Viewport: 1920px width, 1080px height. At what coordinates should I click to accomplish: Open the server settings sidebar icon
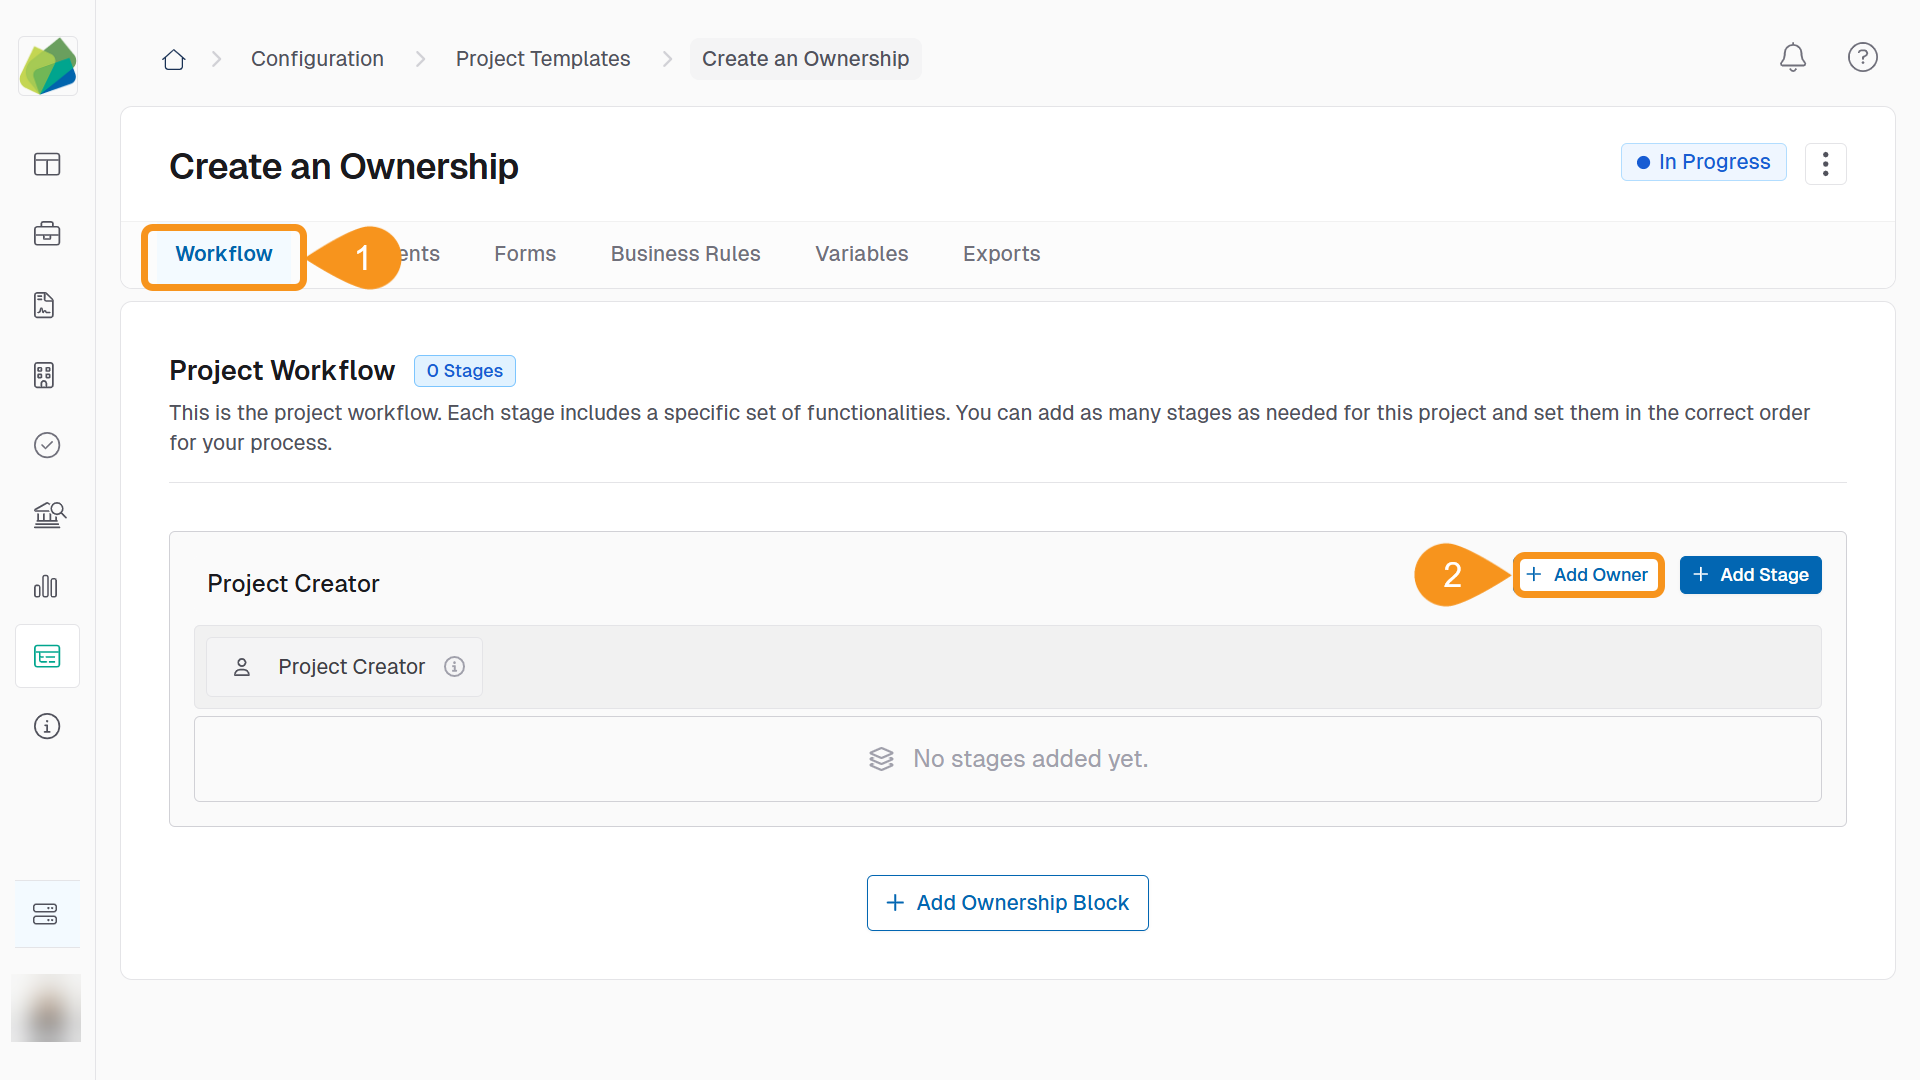click(46, 914)
